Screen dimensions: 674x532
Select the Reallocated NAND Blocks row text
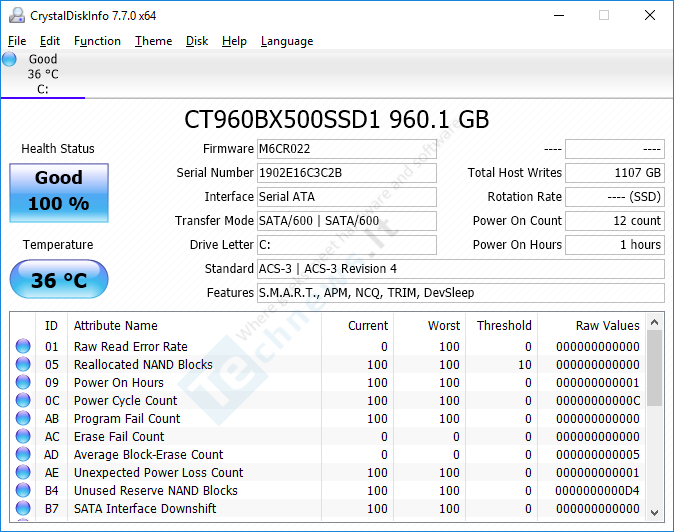click(143, 364)
